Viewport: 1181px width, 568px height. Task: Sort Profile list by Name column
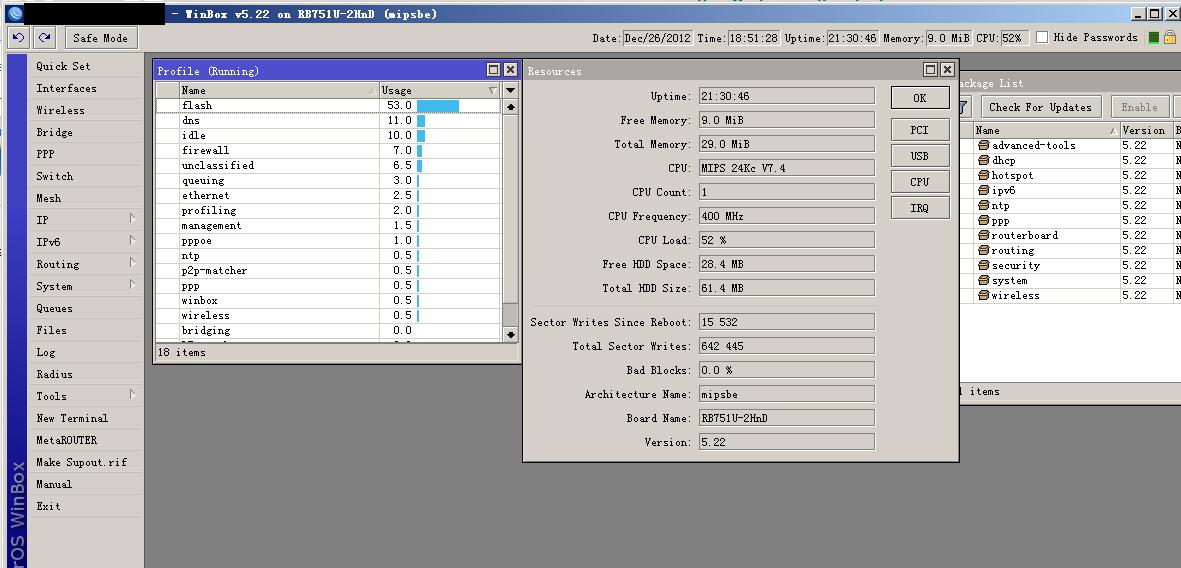[279, 90]
